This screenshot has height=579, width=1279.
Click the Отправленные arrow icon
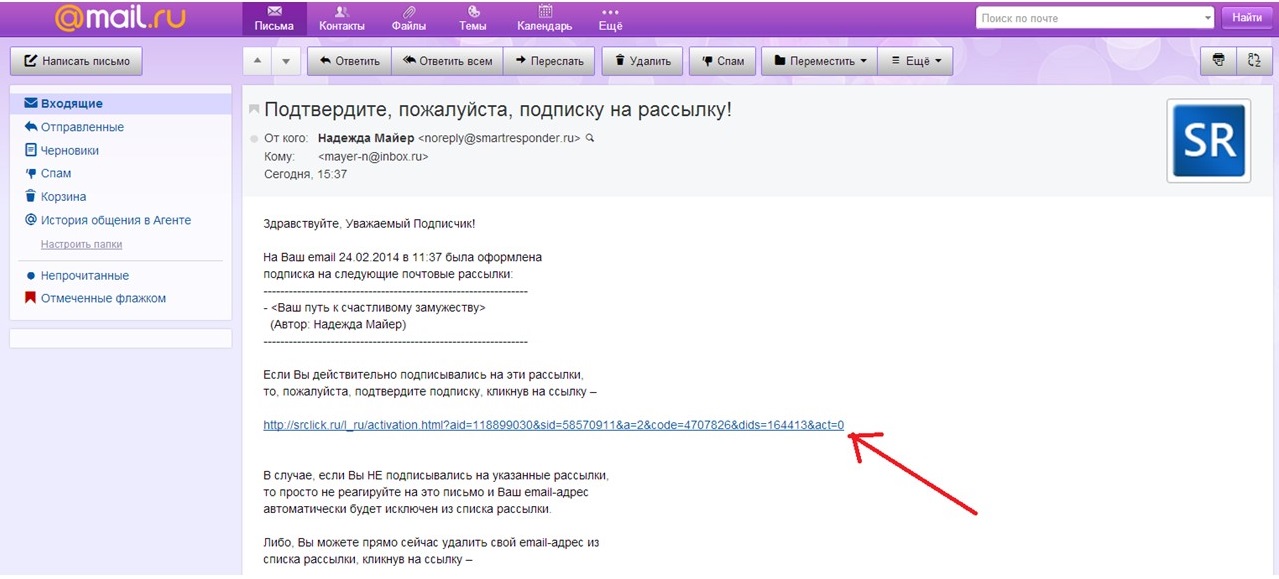(x=31, y=127)
